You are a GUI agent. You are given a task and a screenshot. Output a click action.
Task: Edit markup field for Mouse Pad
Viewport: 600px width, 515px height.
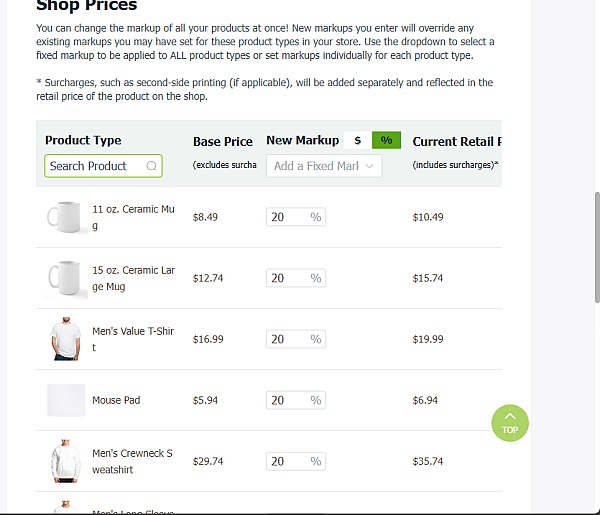click(x=296, y=400)
